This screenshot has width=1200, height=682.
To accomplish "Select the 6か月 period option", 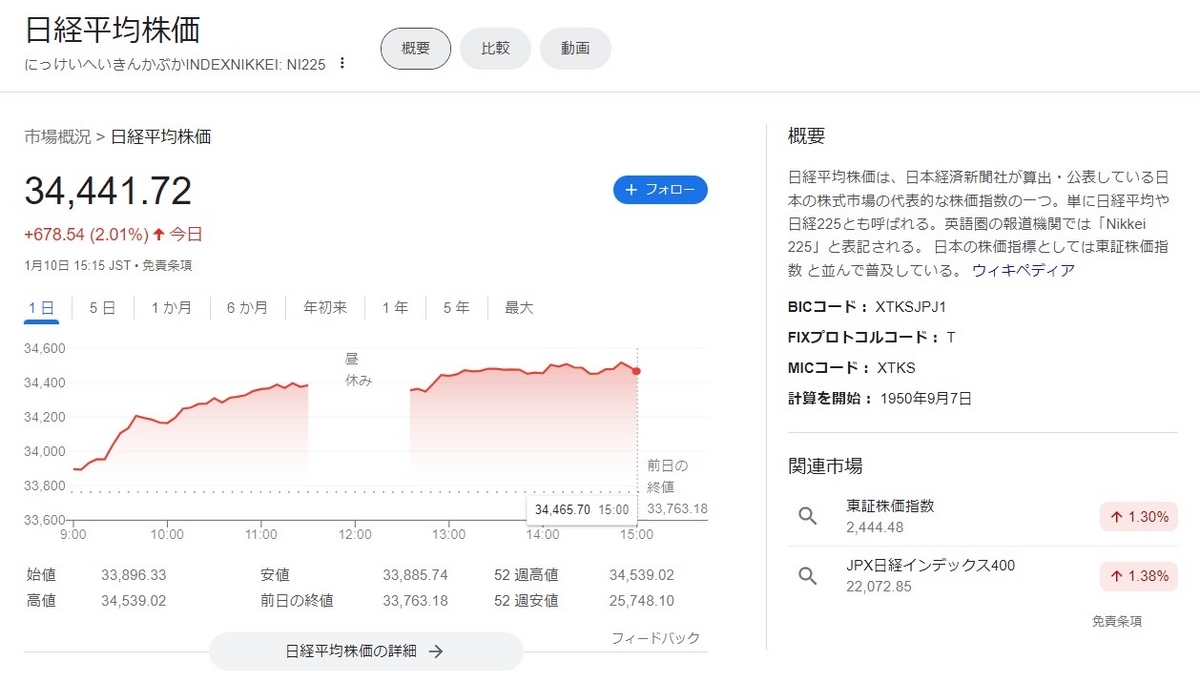I will point(246,308).
